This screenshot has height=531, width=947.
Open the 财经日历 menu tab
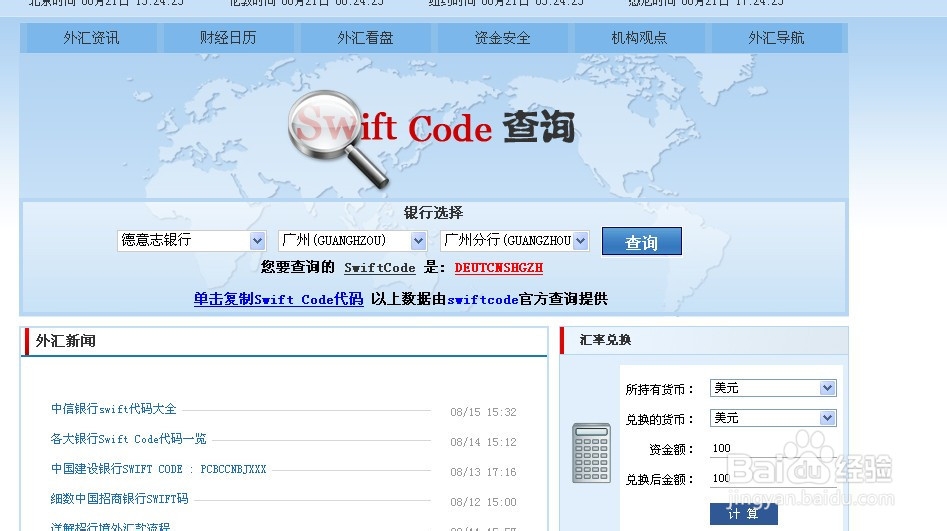[228, 38]
